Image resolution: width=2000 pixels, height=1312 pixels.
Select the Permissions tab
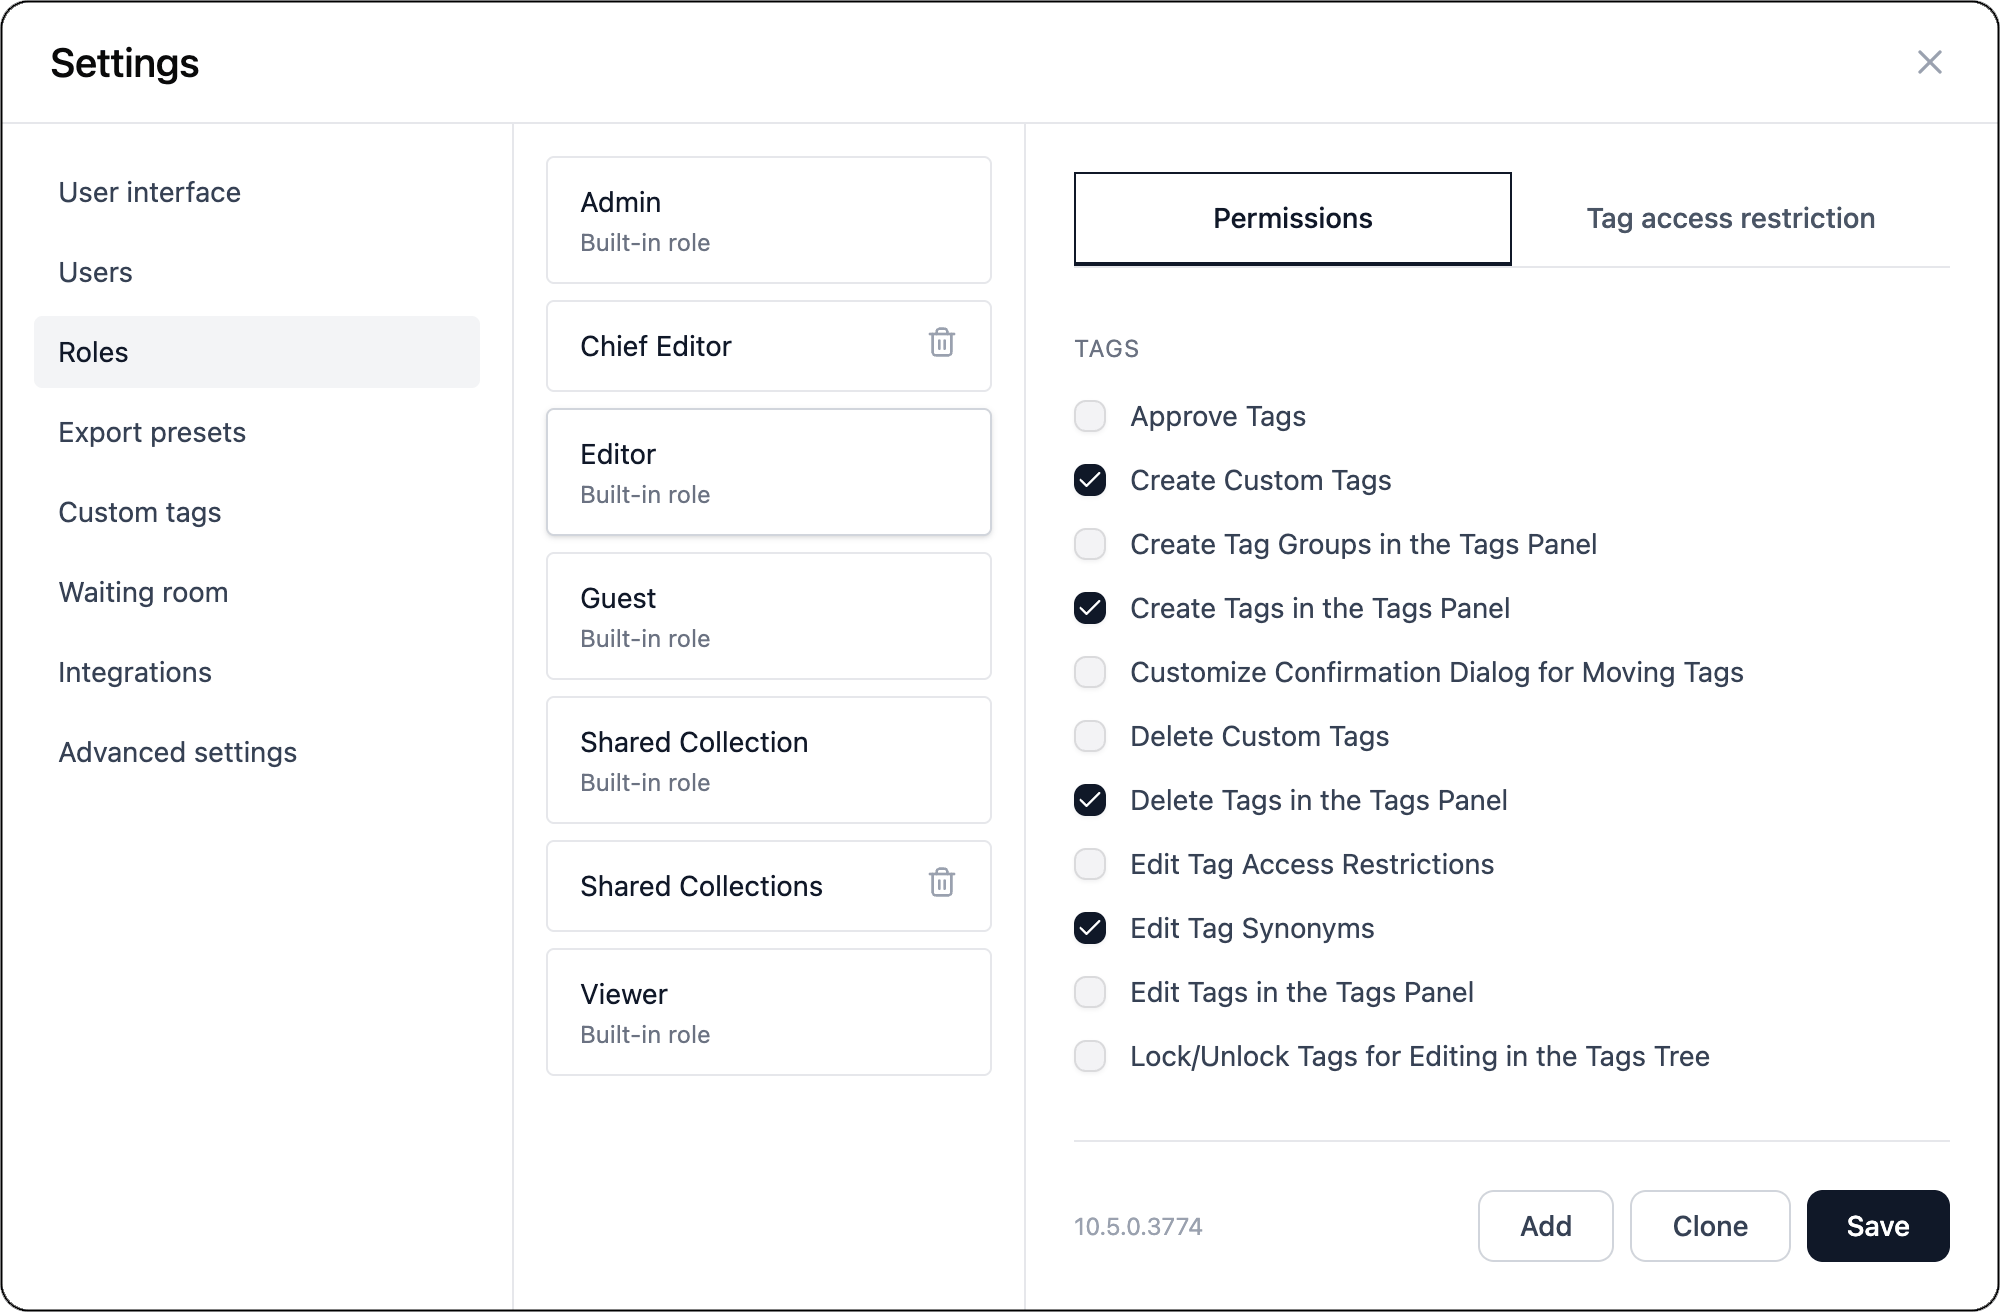1292,218
